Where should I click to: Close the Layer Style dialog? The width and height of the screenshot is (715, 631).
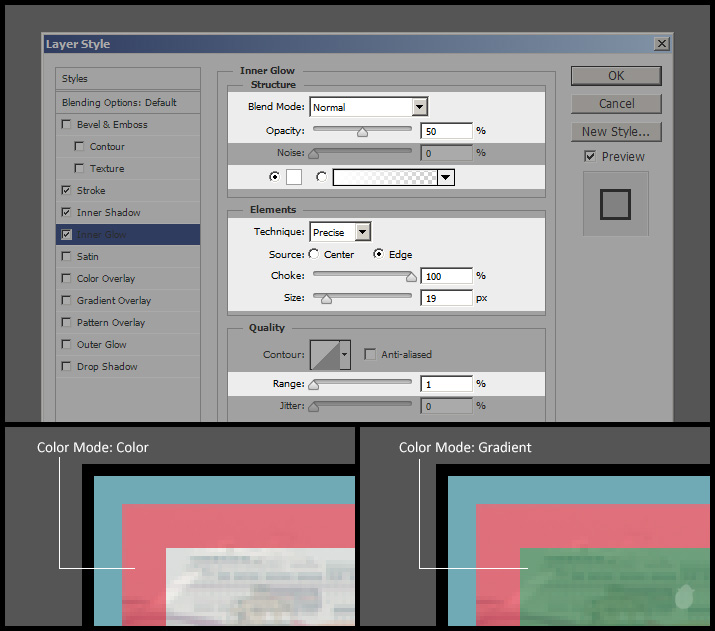pyautogui.click(x=661, y=44)
